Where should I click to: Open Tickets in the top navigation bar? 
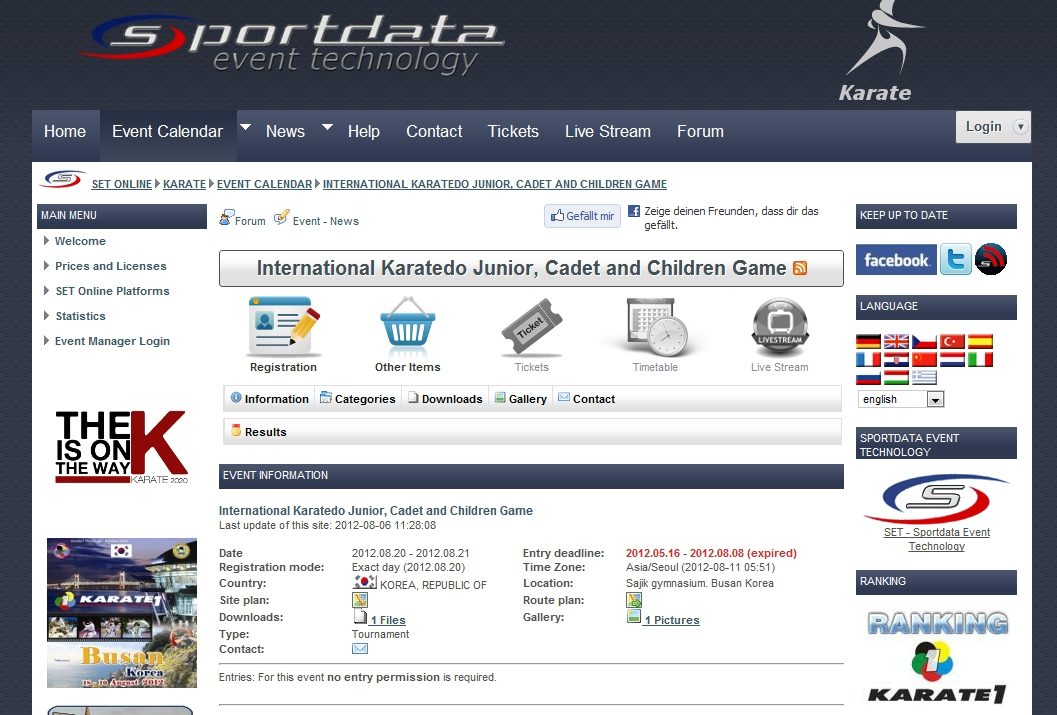point(513,131)
